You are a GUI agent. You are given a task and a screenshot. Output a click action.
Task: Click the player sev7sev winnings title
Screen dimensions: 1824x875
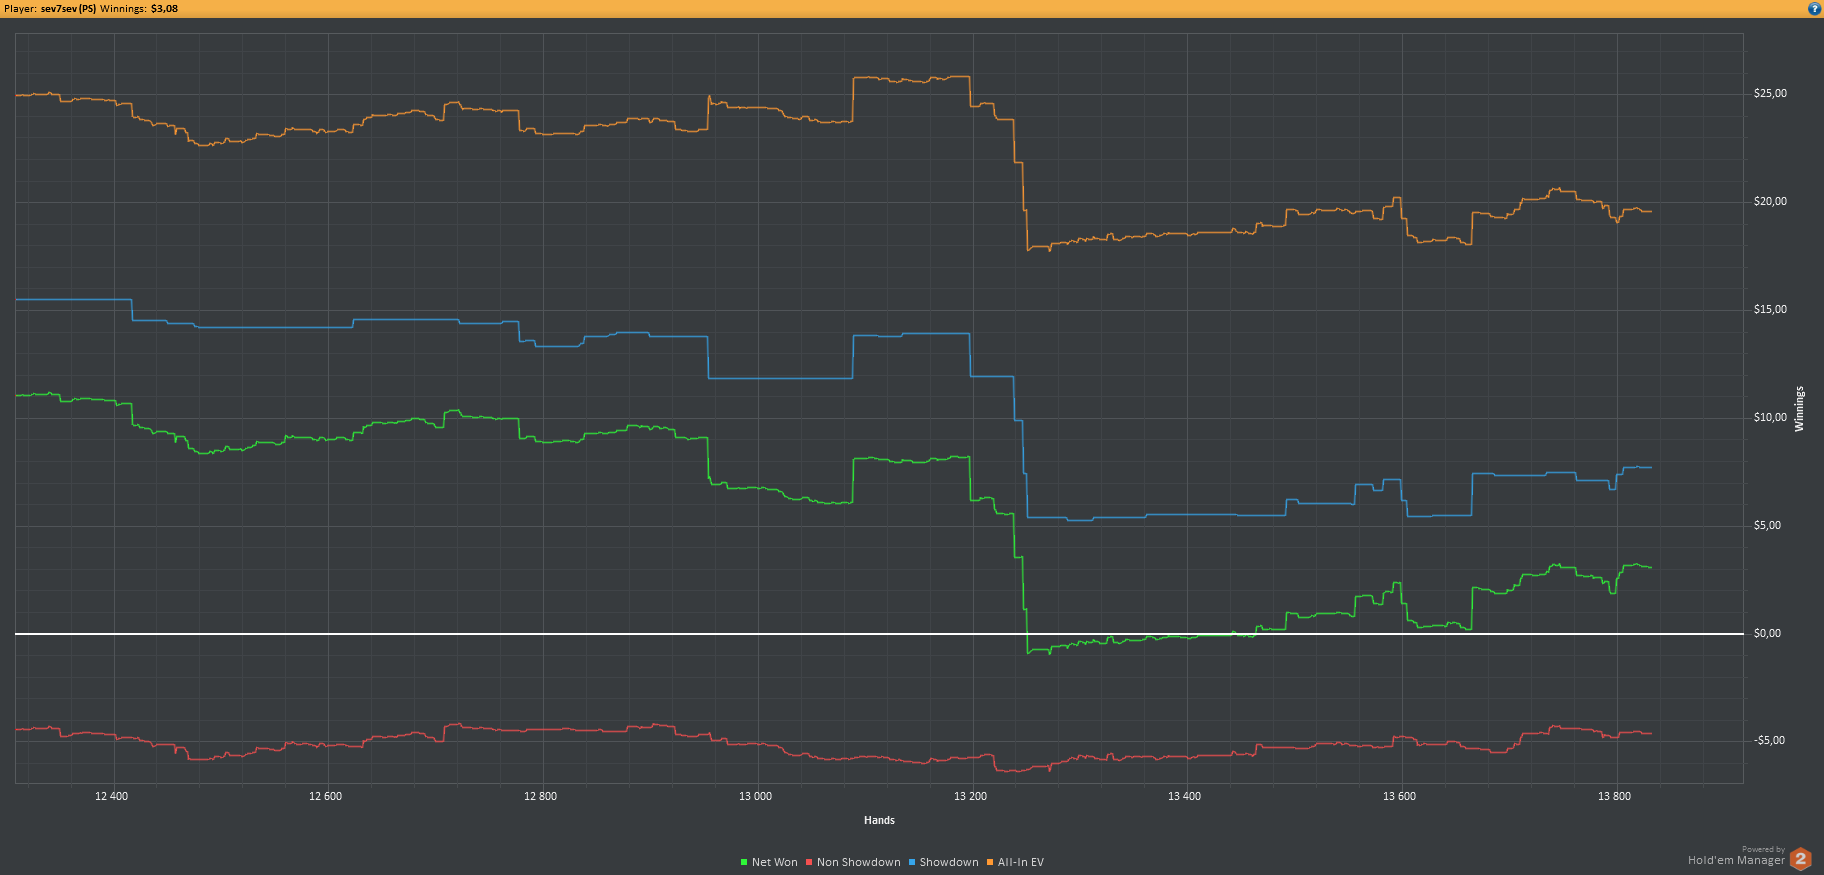(91, 8)
